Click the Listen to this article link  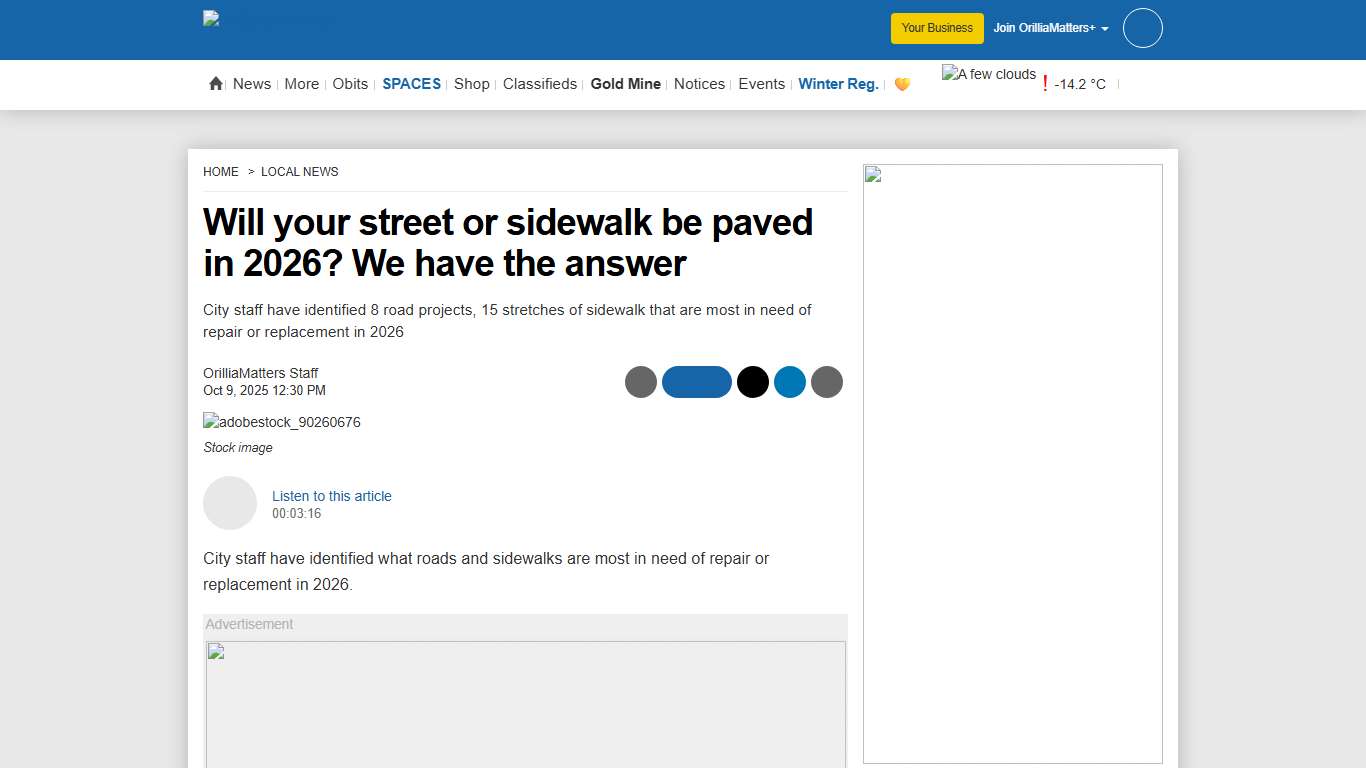pyautogui.click(x=331, y=496)
